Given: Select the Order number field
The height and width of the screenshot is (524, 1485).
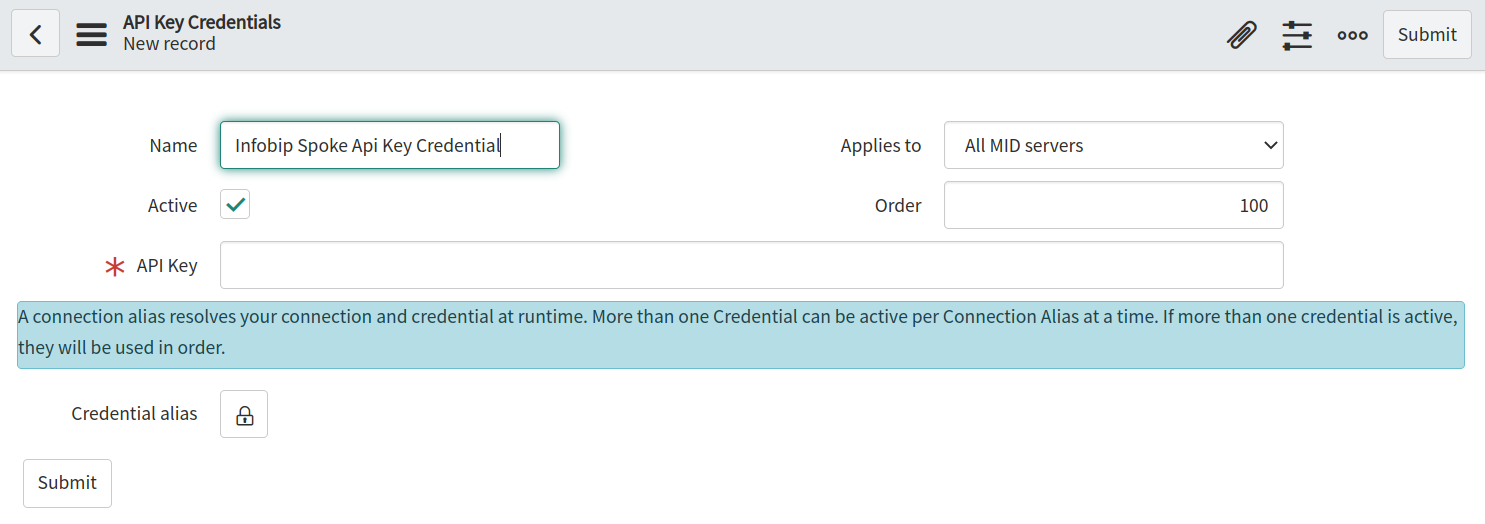Looking at the screenshot, I should [1113, 205].
